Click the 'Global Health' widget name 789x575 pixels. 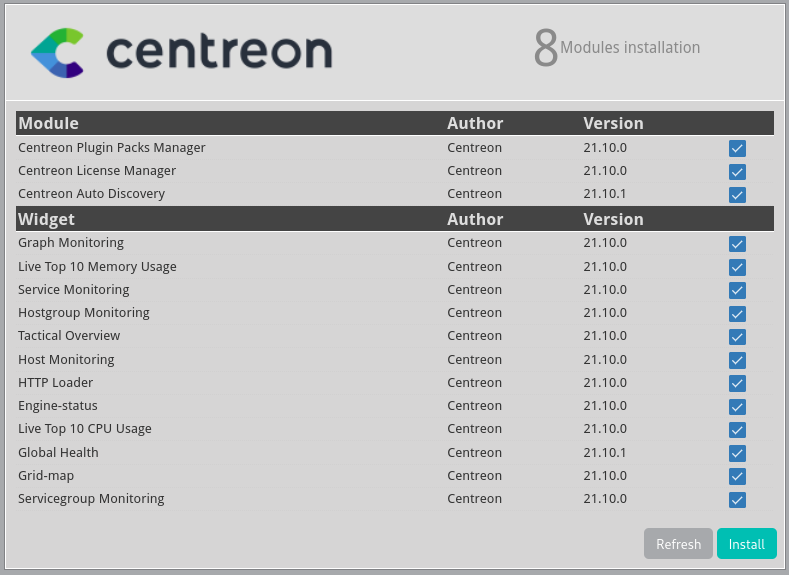point(58,452)
